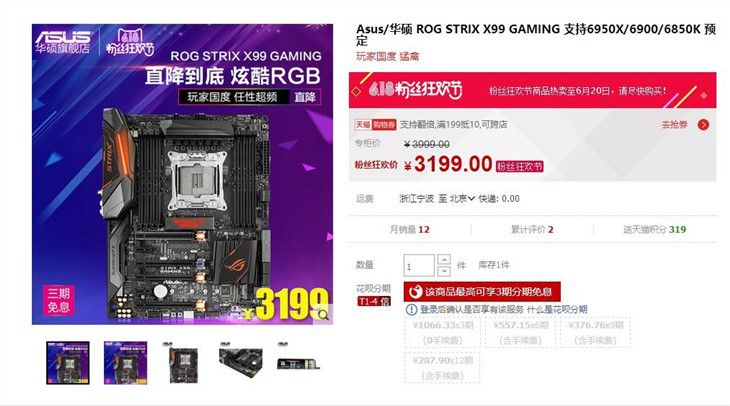Screen dimensions: 730x406
Task: Click the ASUS flagship store logo
Action: (63, 41)
